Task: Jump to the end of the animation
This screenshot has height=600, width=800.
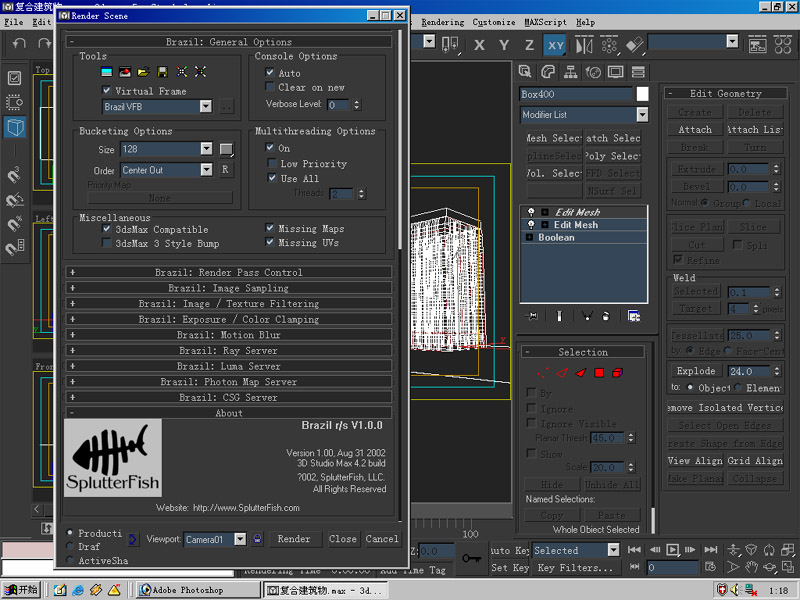Action: coord(710,549)
